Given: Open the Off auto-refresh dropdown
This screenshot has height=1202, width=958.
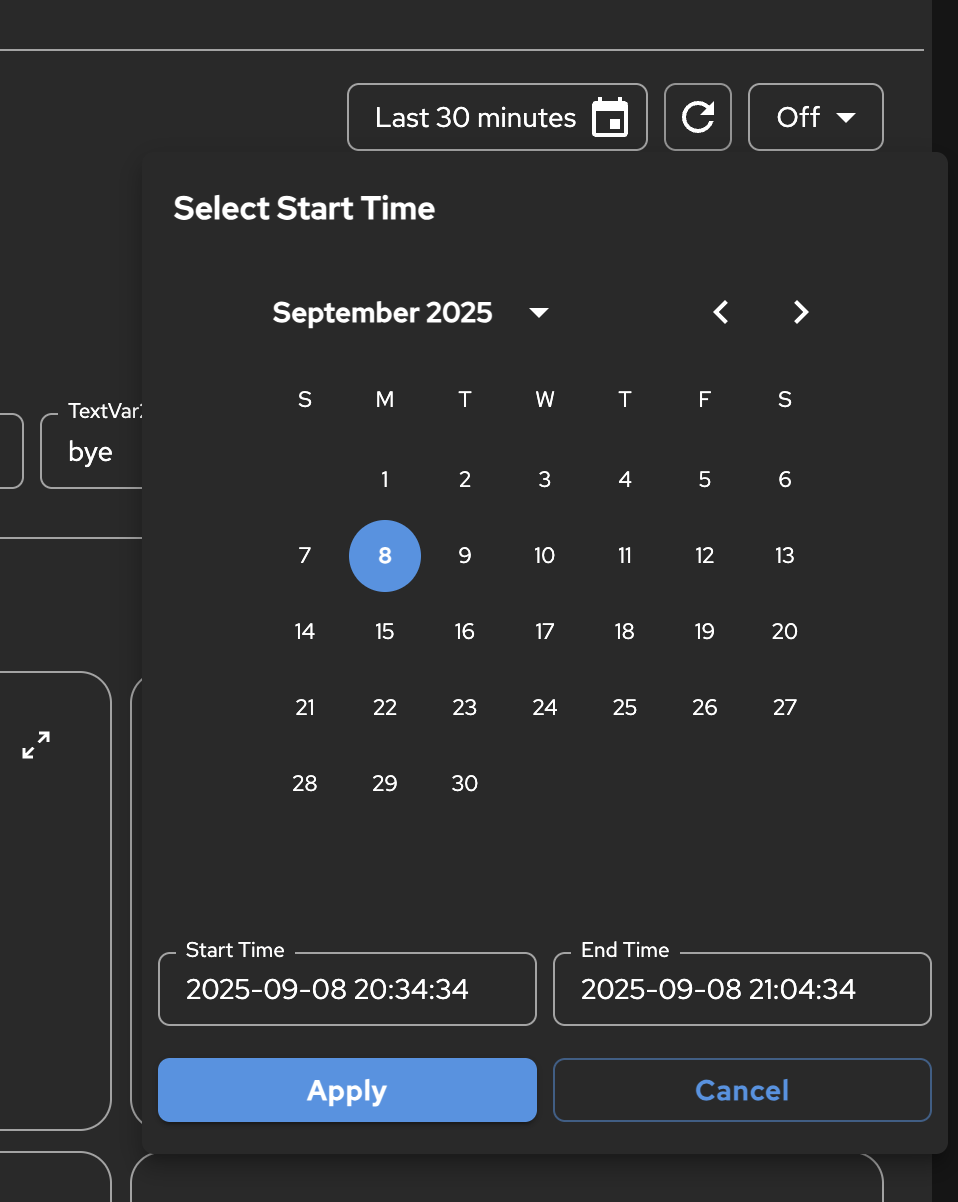Looking at the screenshot, I should (x=815, y=117).
